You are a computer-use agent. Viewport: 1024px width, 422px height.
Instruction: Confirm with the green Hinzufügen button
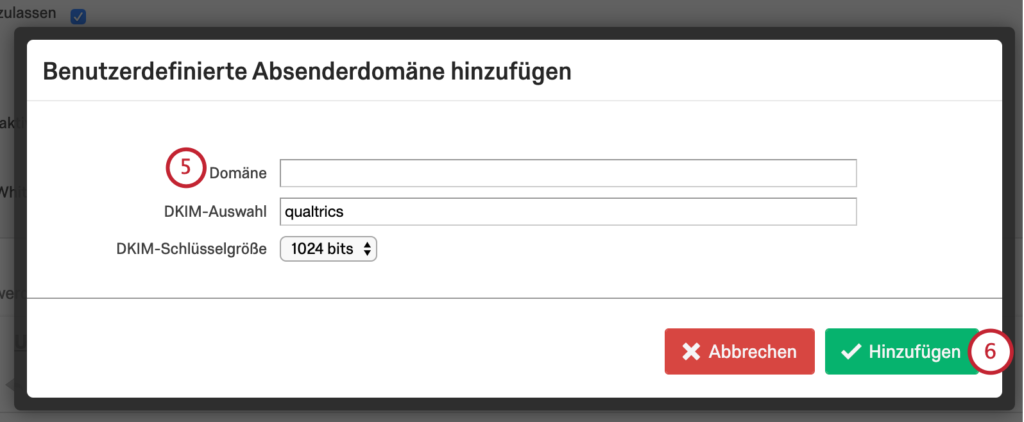point(901,351)
